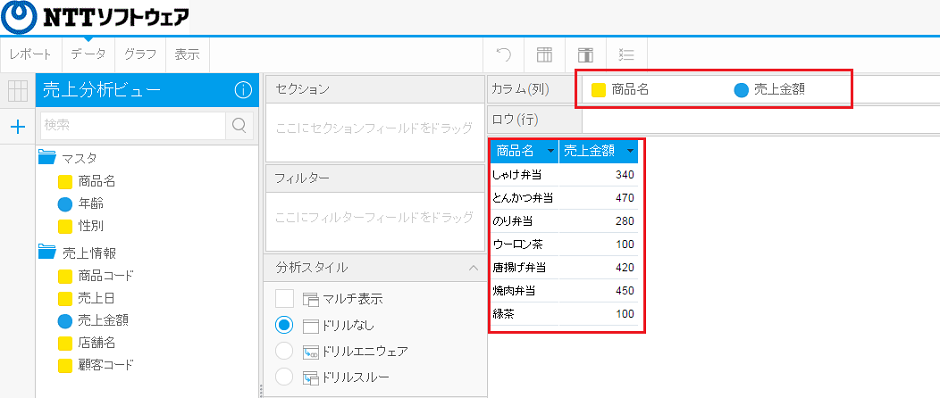The width and height of the screenshot is (940, 398).
Task: Select the ドリルスルー radio button
Action: point(284,377)
